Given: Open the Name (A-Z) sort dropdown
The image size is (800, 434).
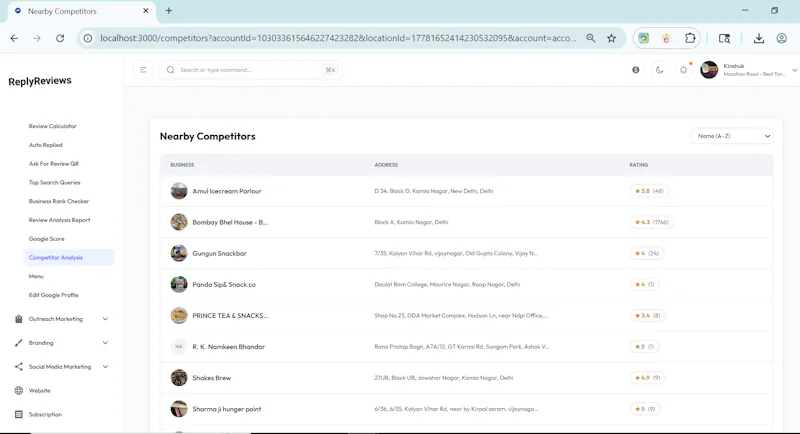Looking at the screenshot, I should pos(732,136).
